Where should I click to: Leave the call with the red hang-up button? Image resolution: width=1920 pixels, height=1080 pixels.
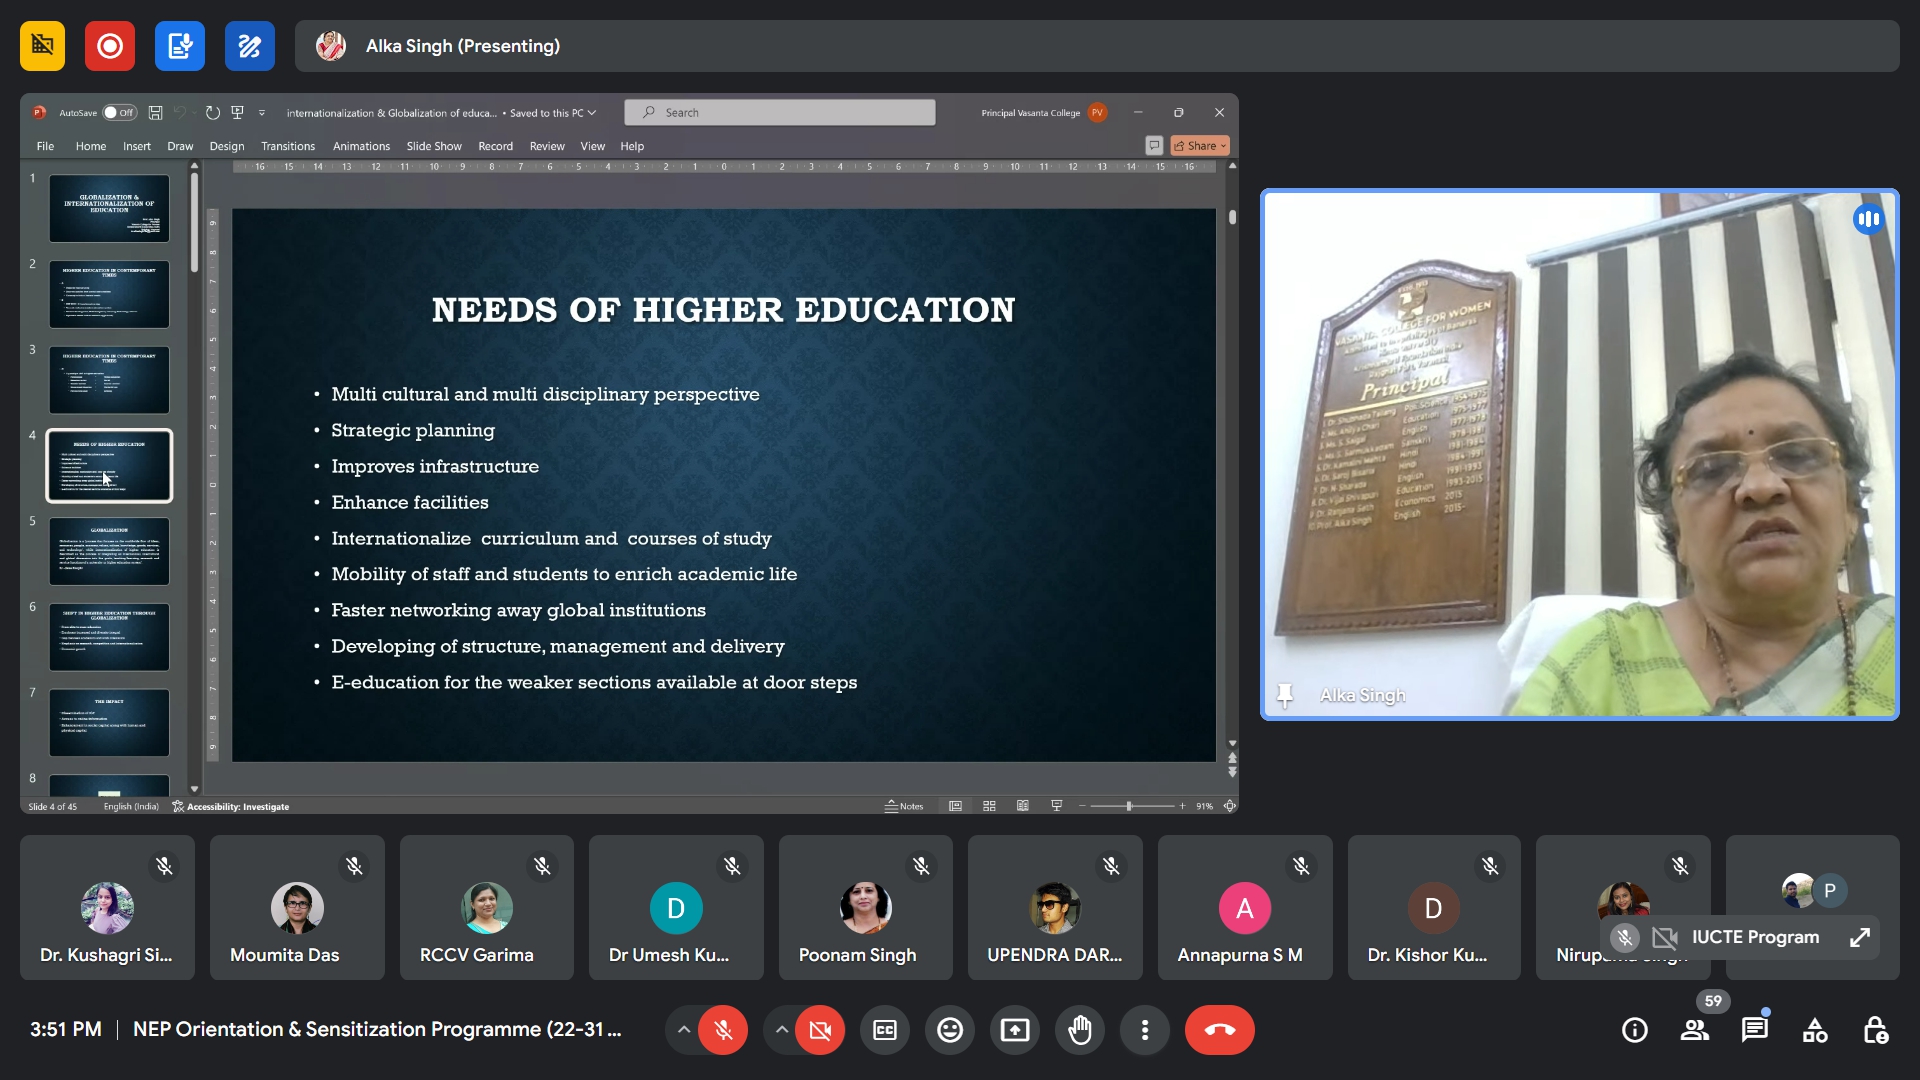1219,1030
